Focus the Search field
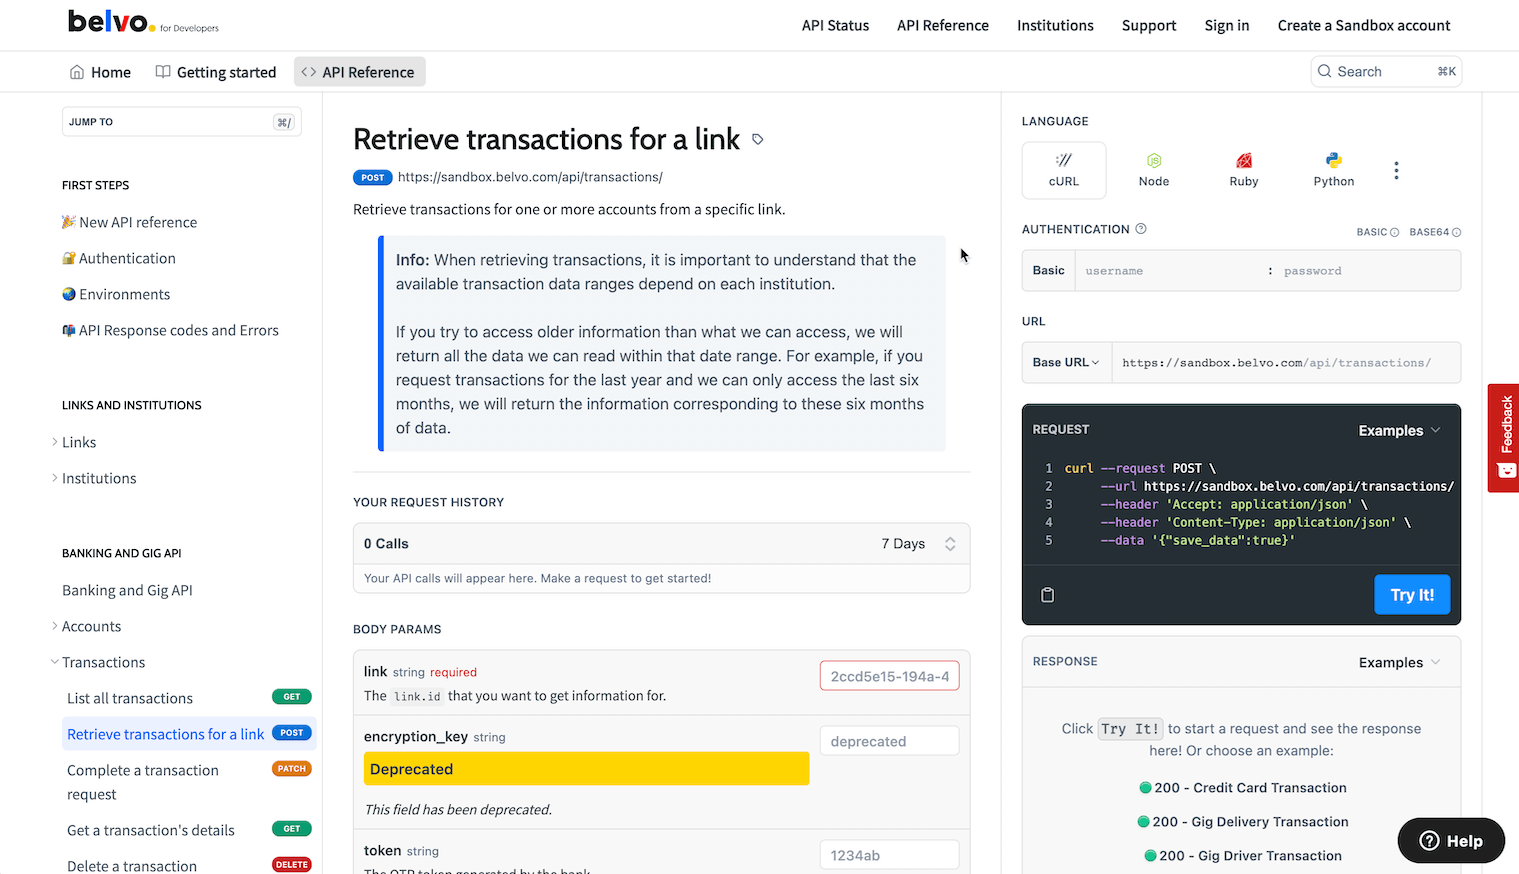 (x=1386, y=71)
